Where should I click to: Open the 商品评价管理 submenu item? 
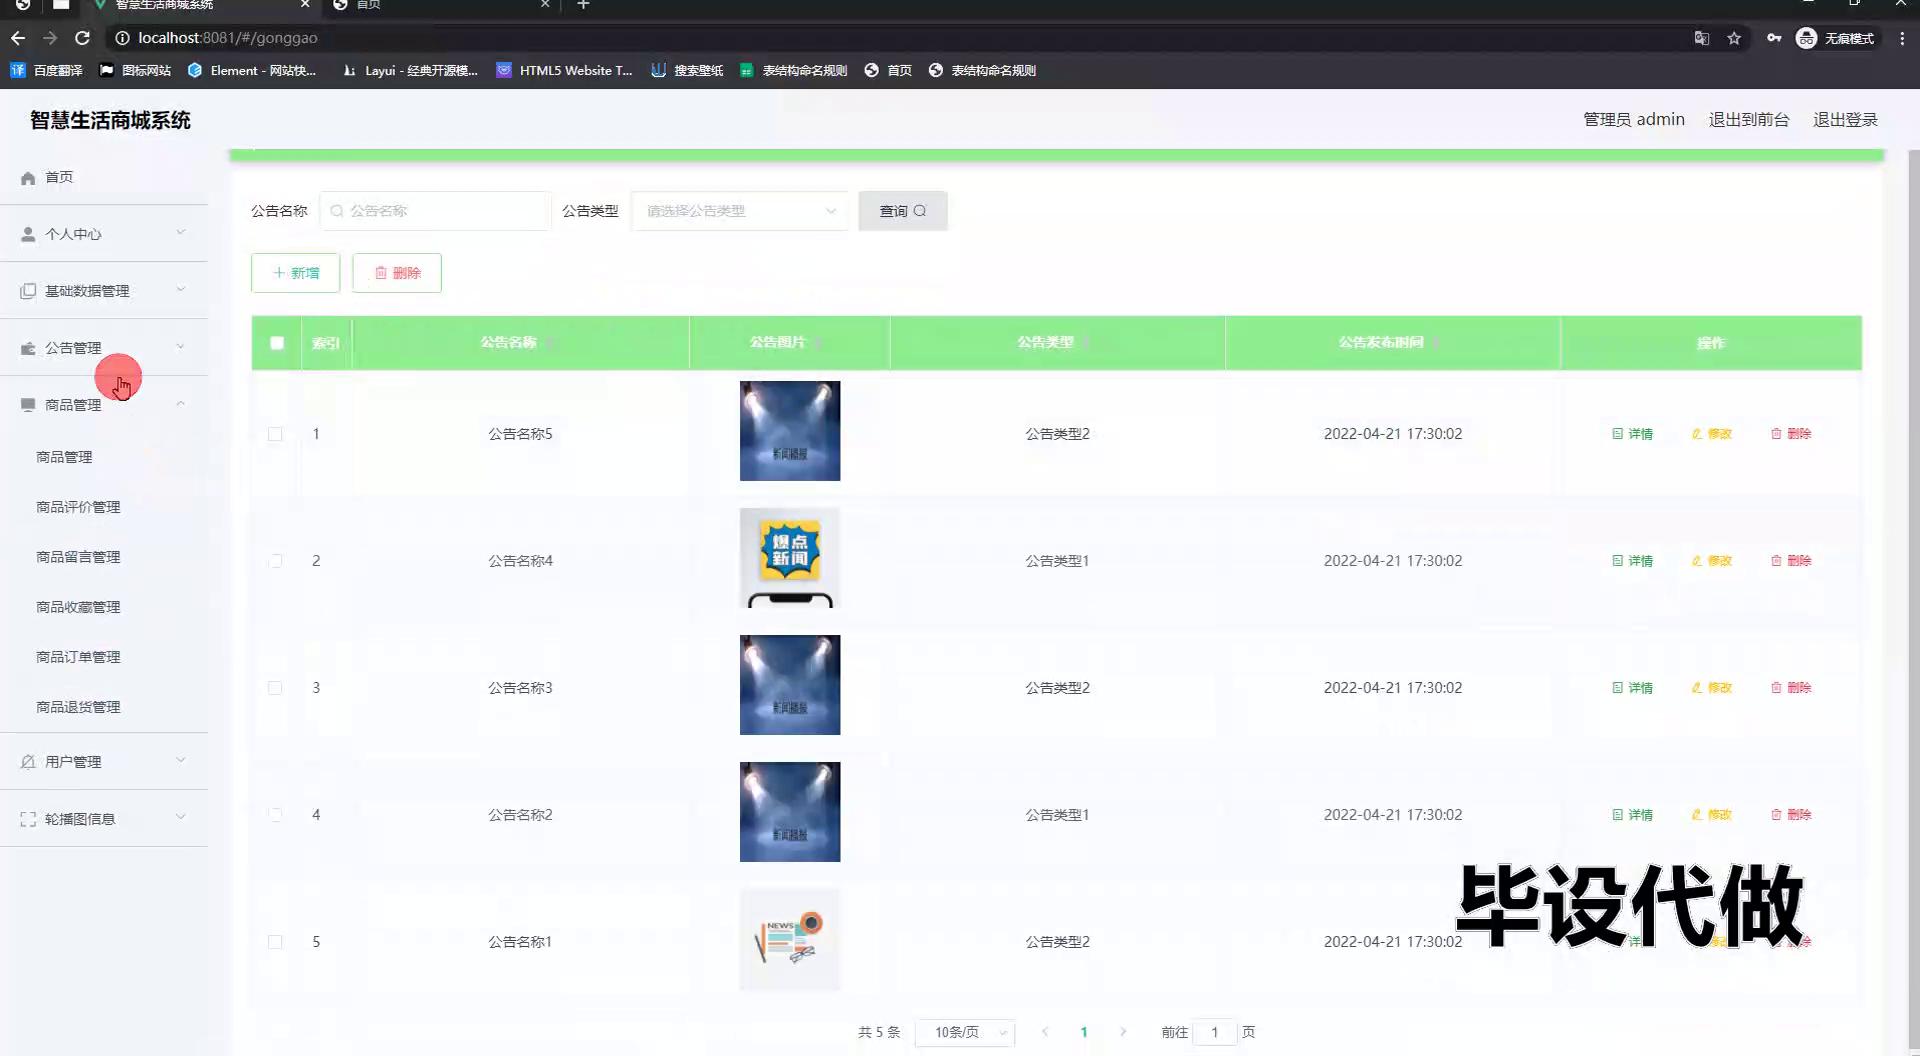point(78,507)
